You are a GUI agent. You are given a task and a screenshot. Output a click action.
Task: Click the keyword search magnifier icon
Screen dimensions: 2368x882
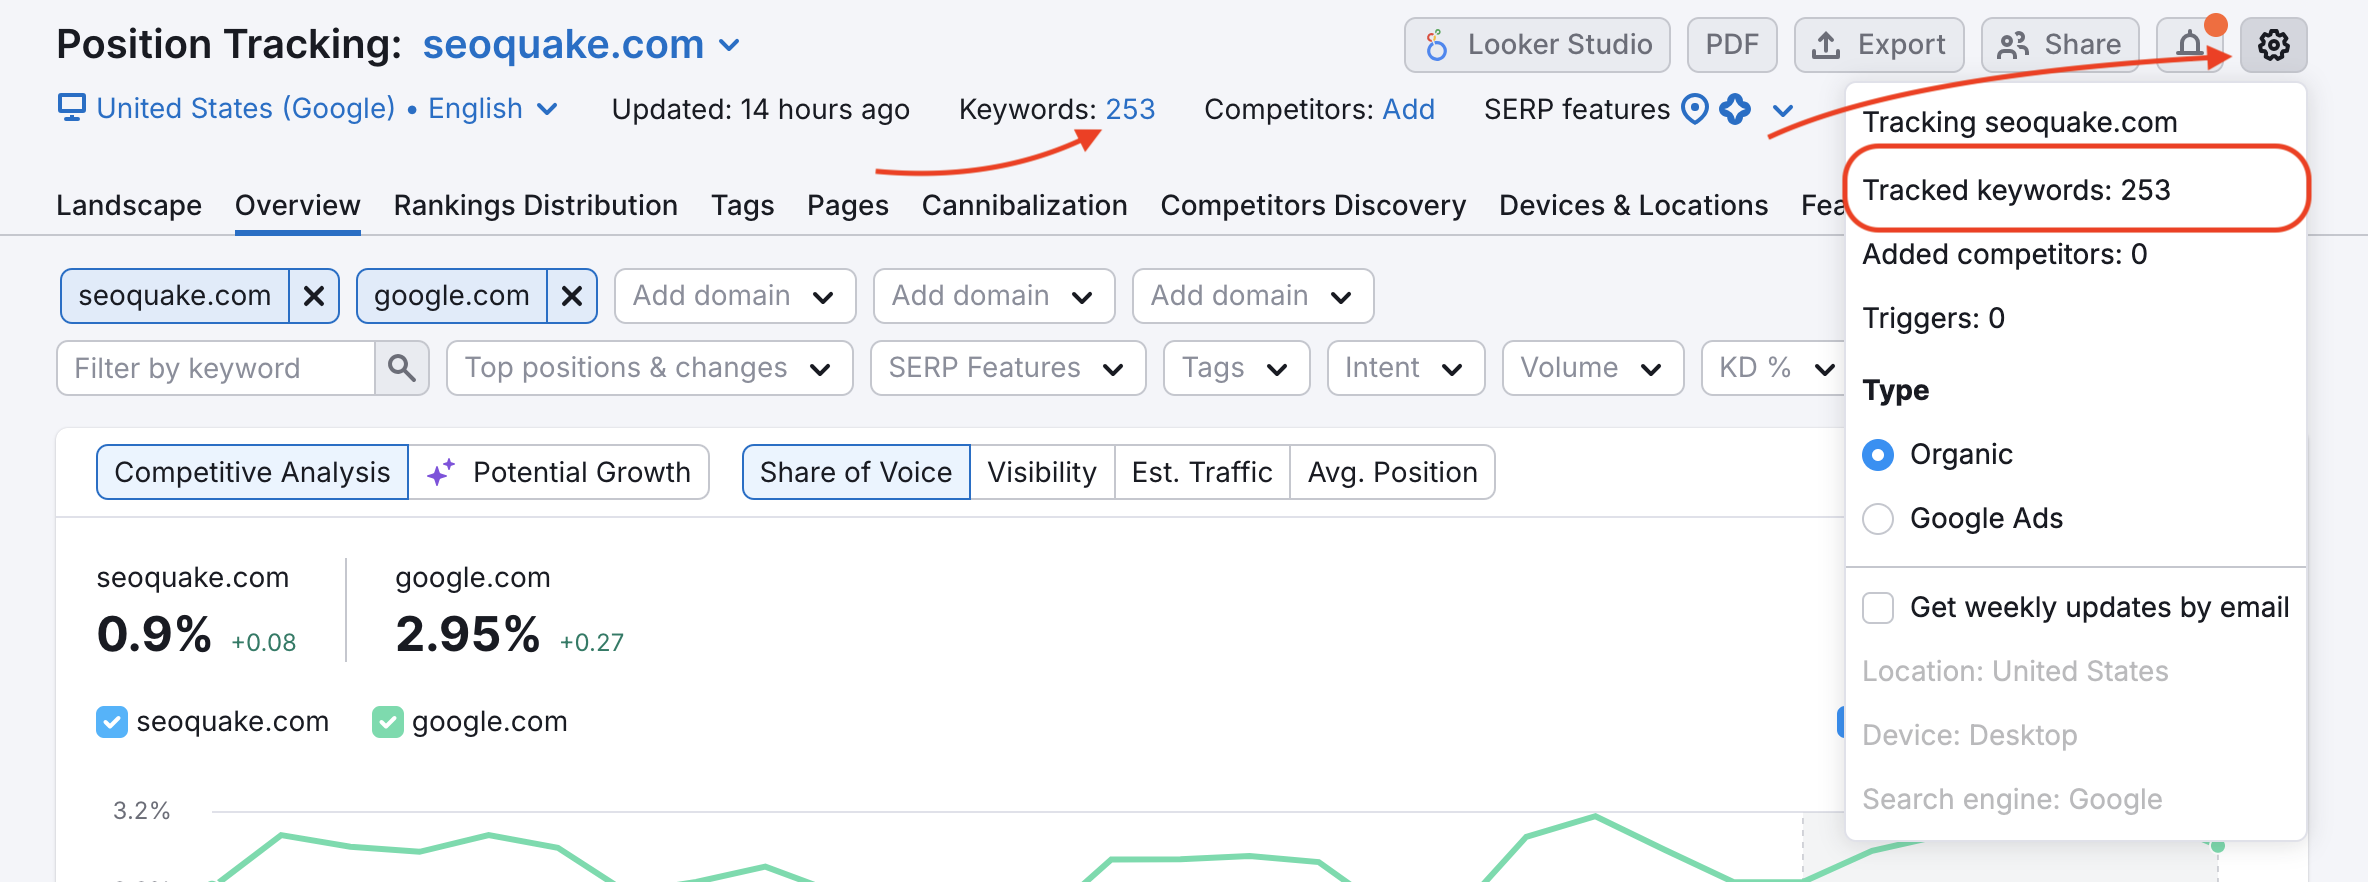[x=402, y=368]
